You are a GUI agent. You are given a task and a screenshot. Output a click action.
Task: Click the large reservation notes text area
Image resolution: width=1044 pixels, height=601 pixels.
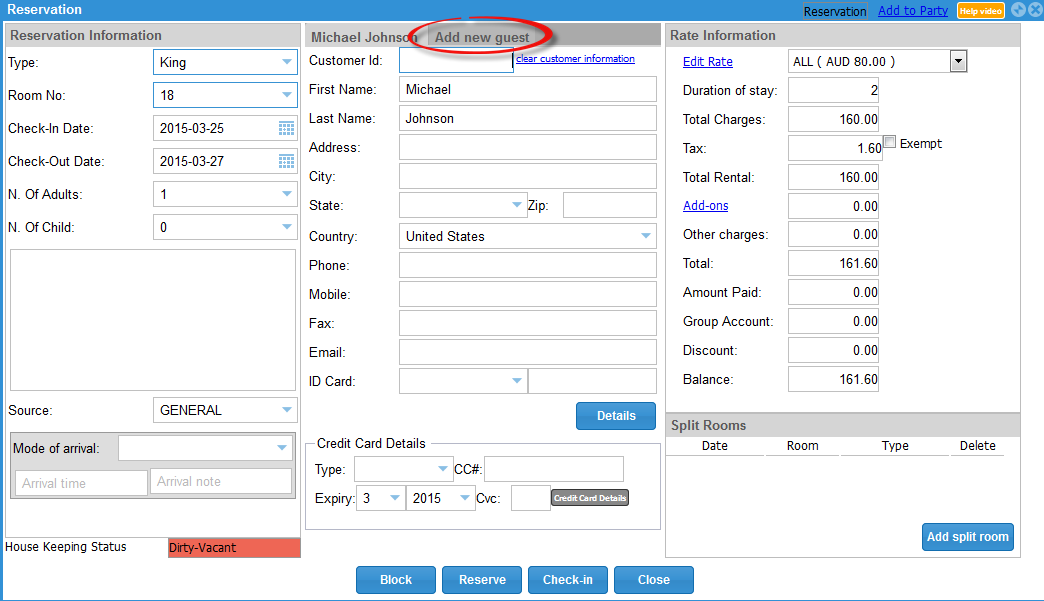click(152, 320)
